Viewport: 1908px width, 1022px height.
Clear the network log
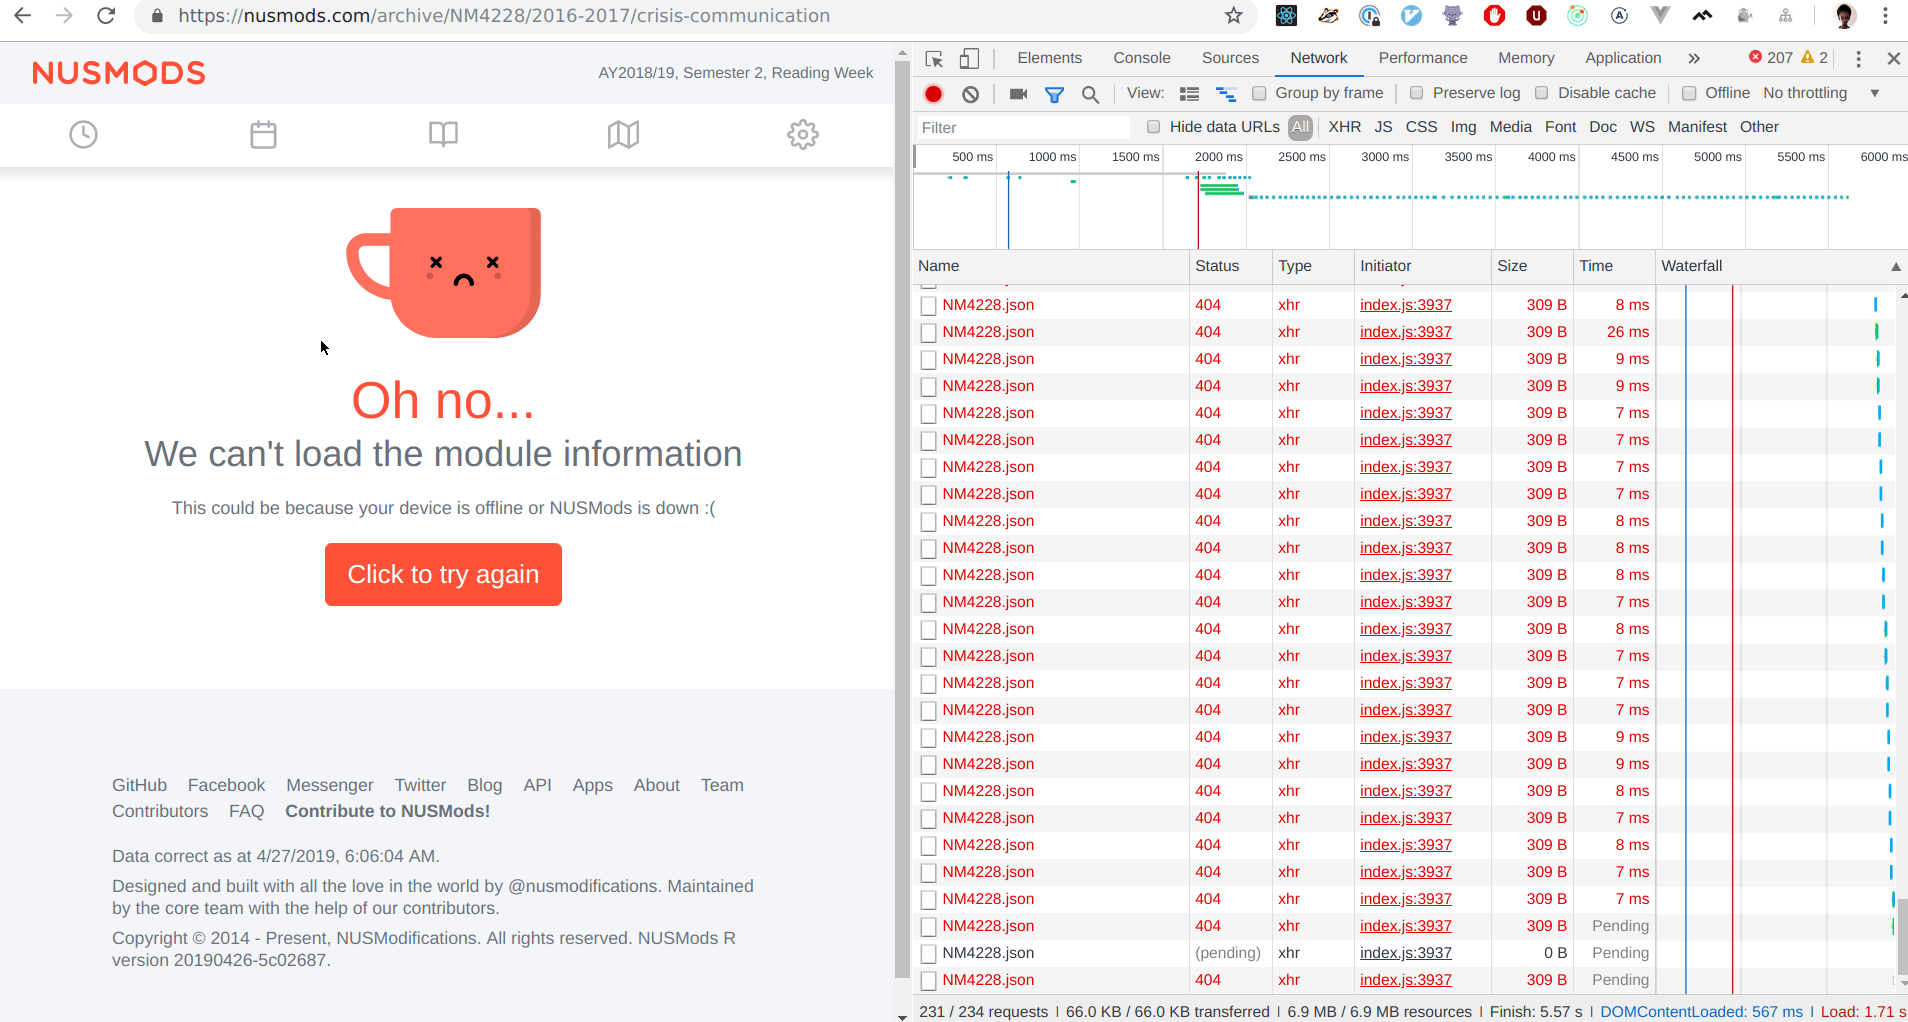click(970, 94)
